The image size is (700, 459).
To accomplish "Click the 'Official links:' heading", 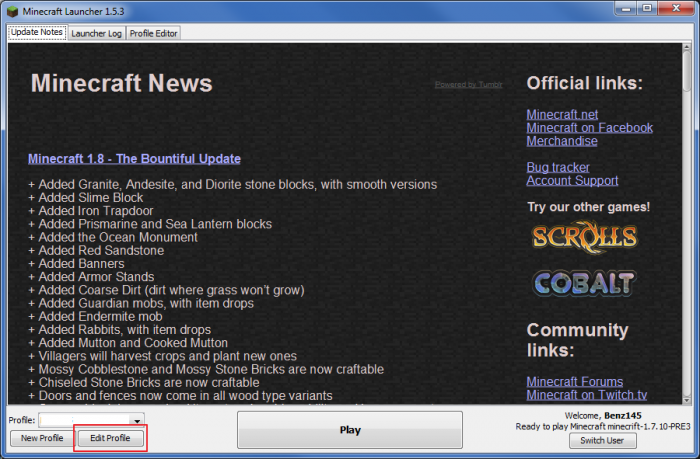I will coord(584,83).
